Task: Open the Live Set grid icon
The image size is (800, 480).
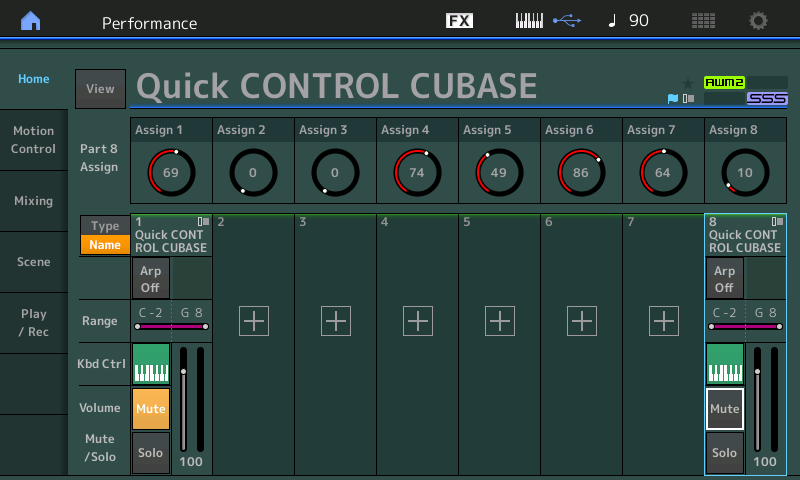Action: click(703, 21)
